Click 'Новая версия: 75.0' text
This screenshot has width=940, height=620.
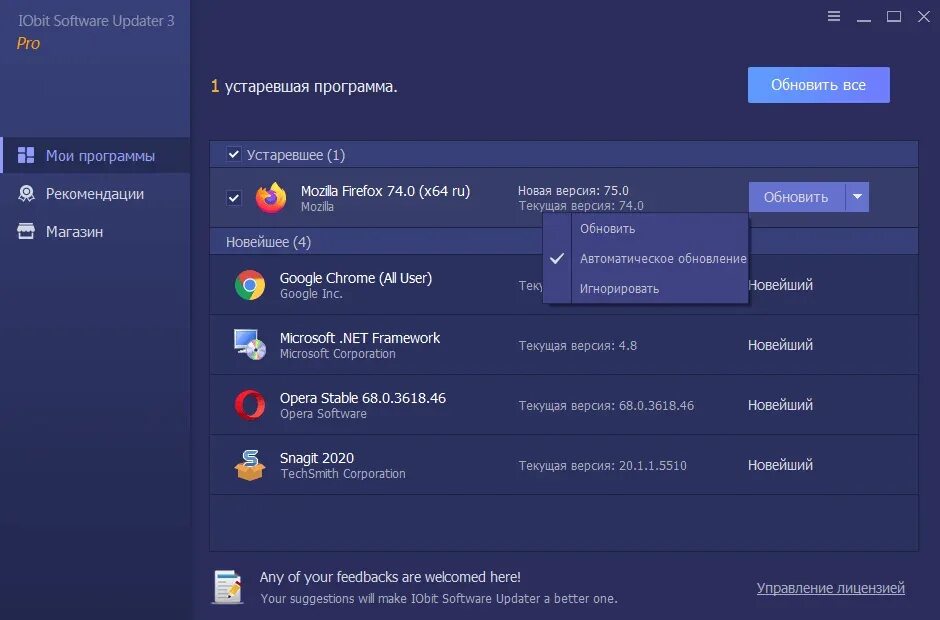pos(573,190)
